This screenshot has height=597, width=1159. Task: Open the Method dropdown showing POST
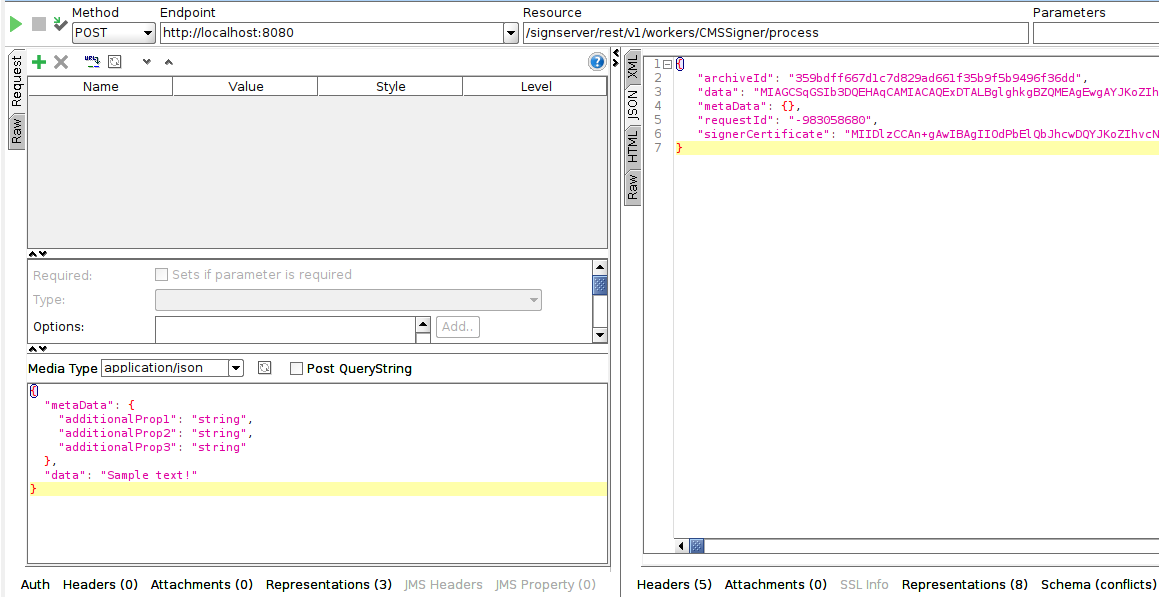point(113,32)
